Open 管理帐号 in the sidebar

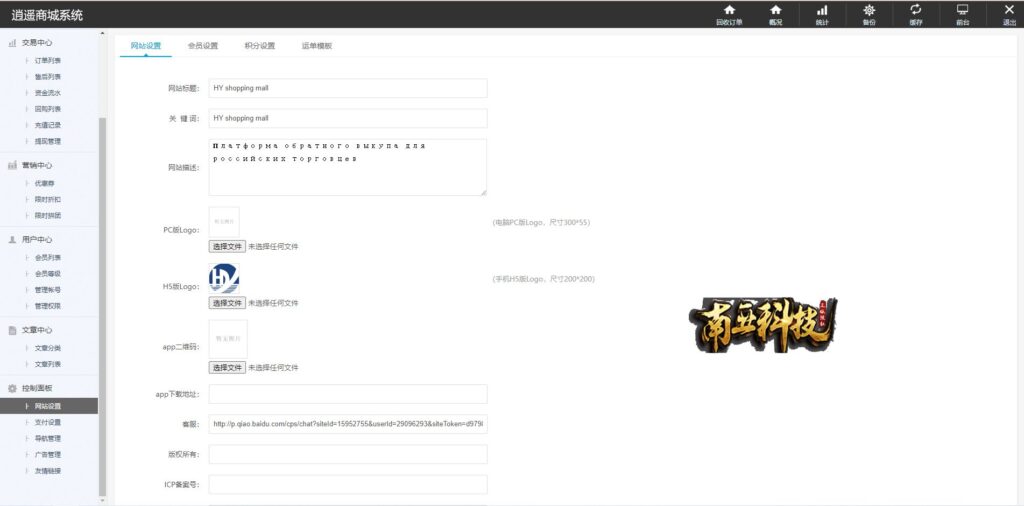[48, 290]
